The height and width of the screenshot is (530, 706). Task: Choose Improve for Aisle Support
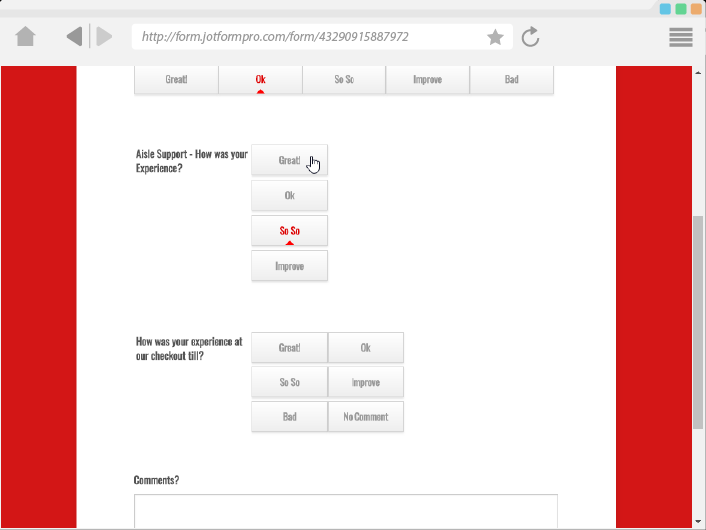tap(289, 266)
